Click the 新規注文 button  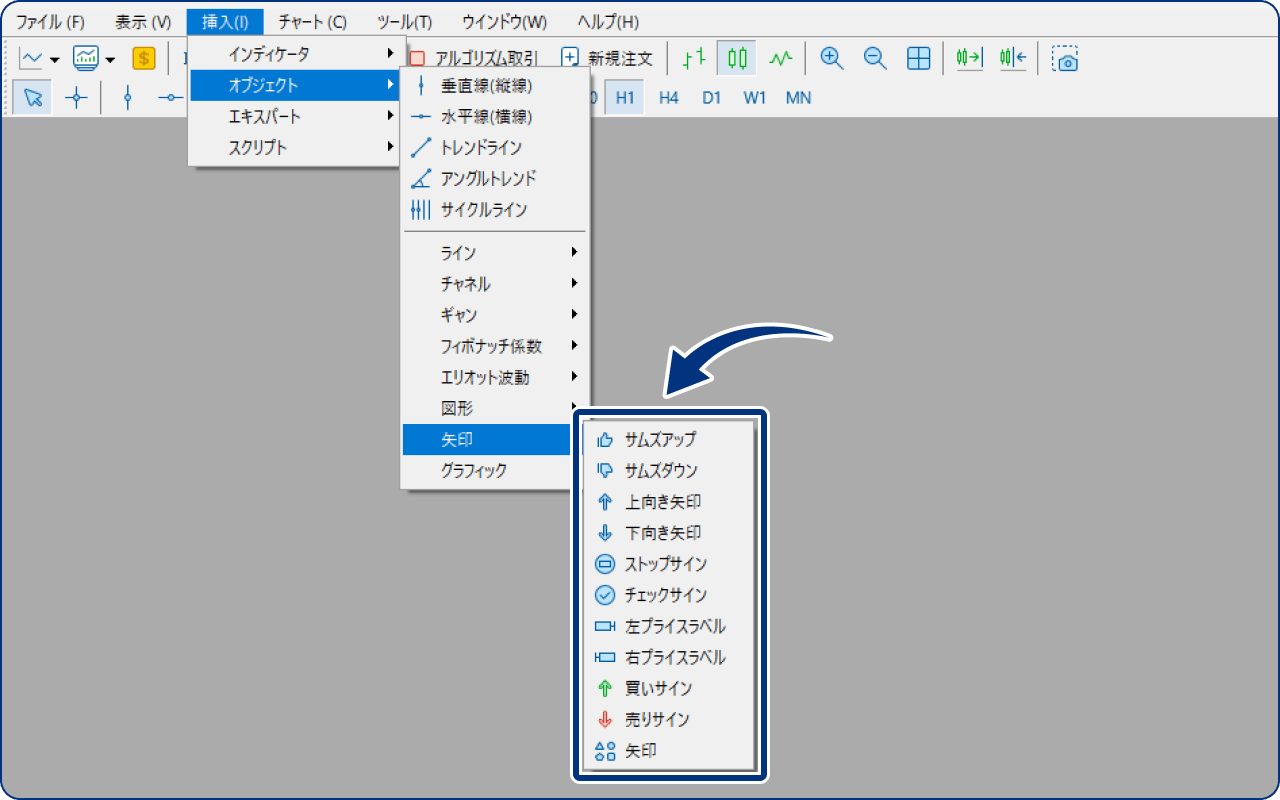click(618, 58)
